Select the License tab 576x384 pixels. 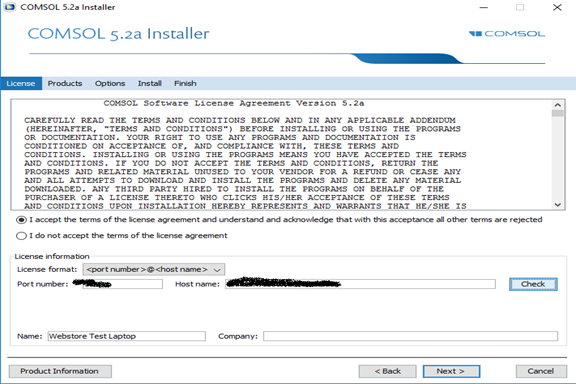21,83
